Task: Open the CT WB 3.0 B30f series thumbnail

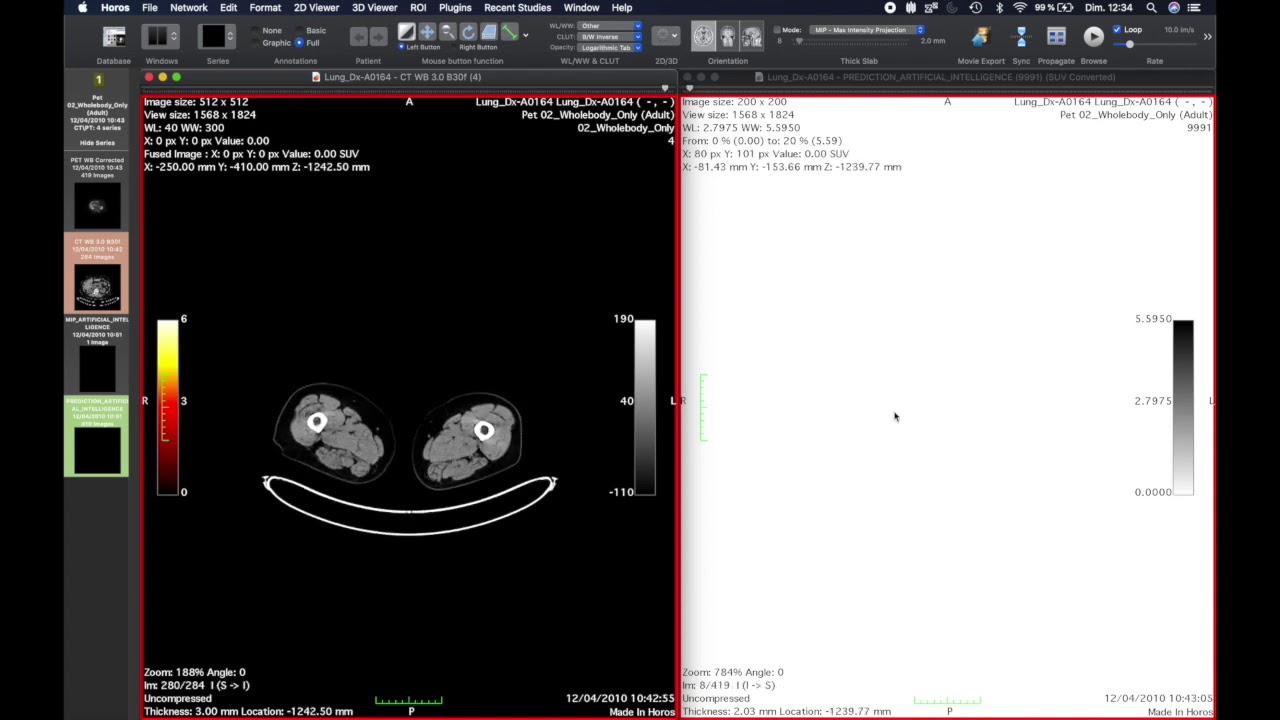Action: tap(97, 288)
